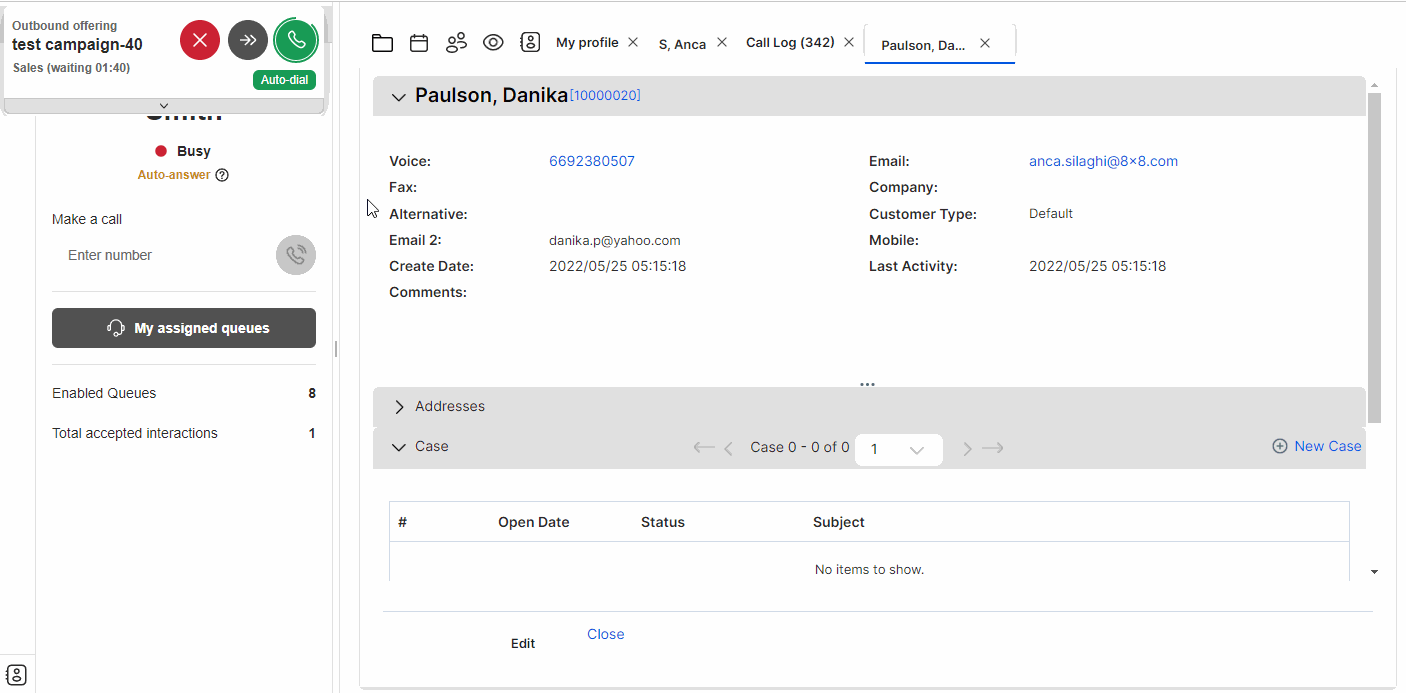
Task: Collapse the Case section
Action: (x=399, y=447)
